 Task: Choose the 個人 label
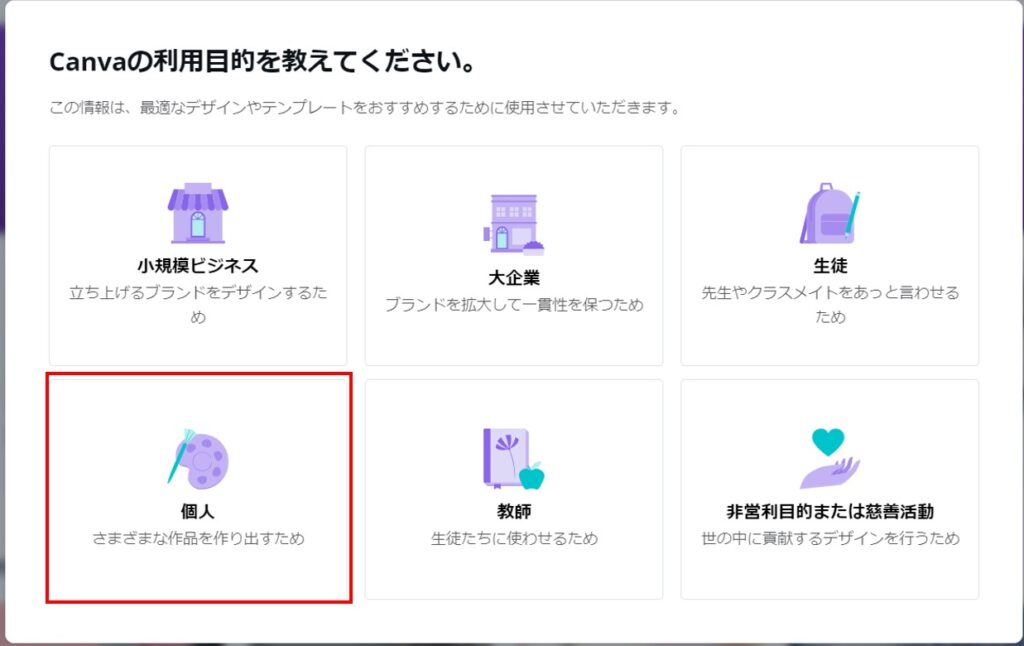coord(198,511)
